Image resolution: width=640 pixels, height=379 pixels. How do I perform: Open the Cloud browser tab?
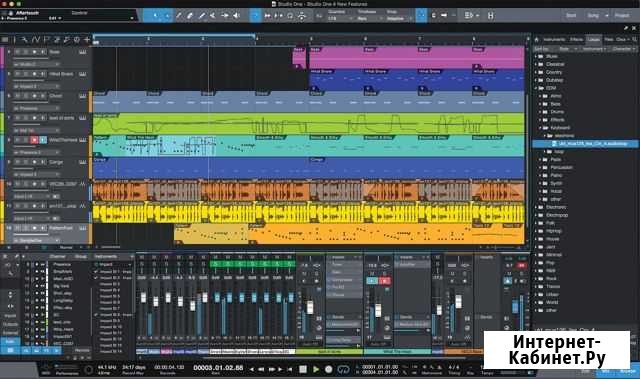coord(621,40)
